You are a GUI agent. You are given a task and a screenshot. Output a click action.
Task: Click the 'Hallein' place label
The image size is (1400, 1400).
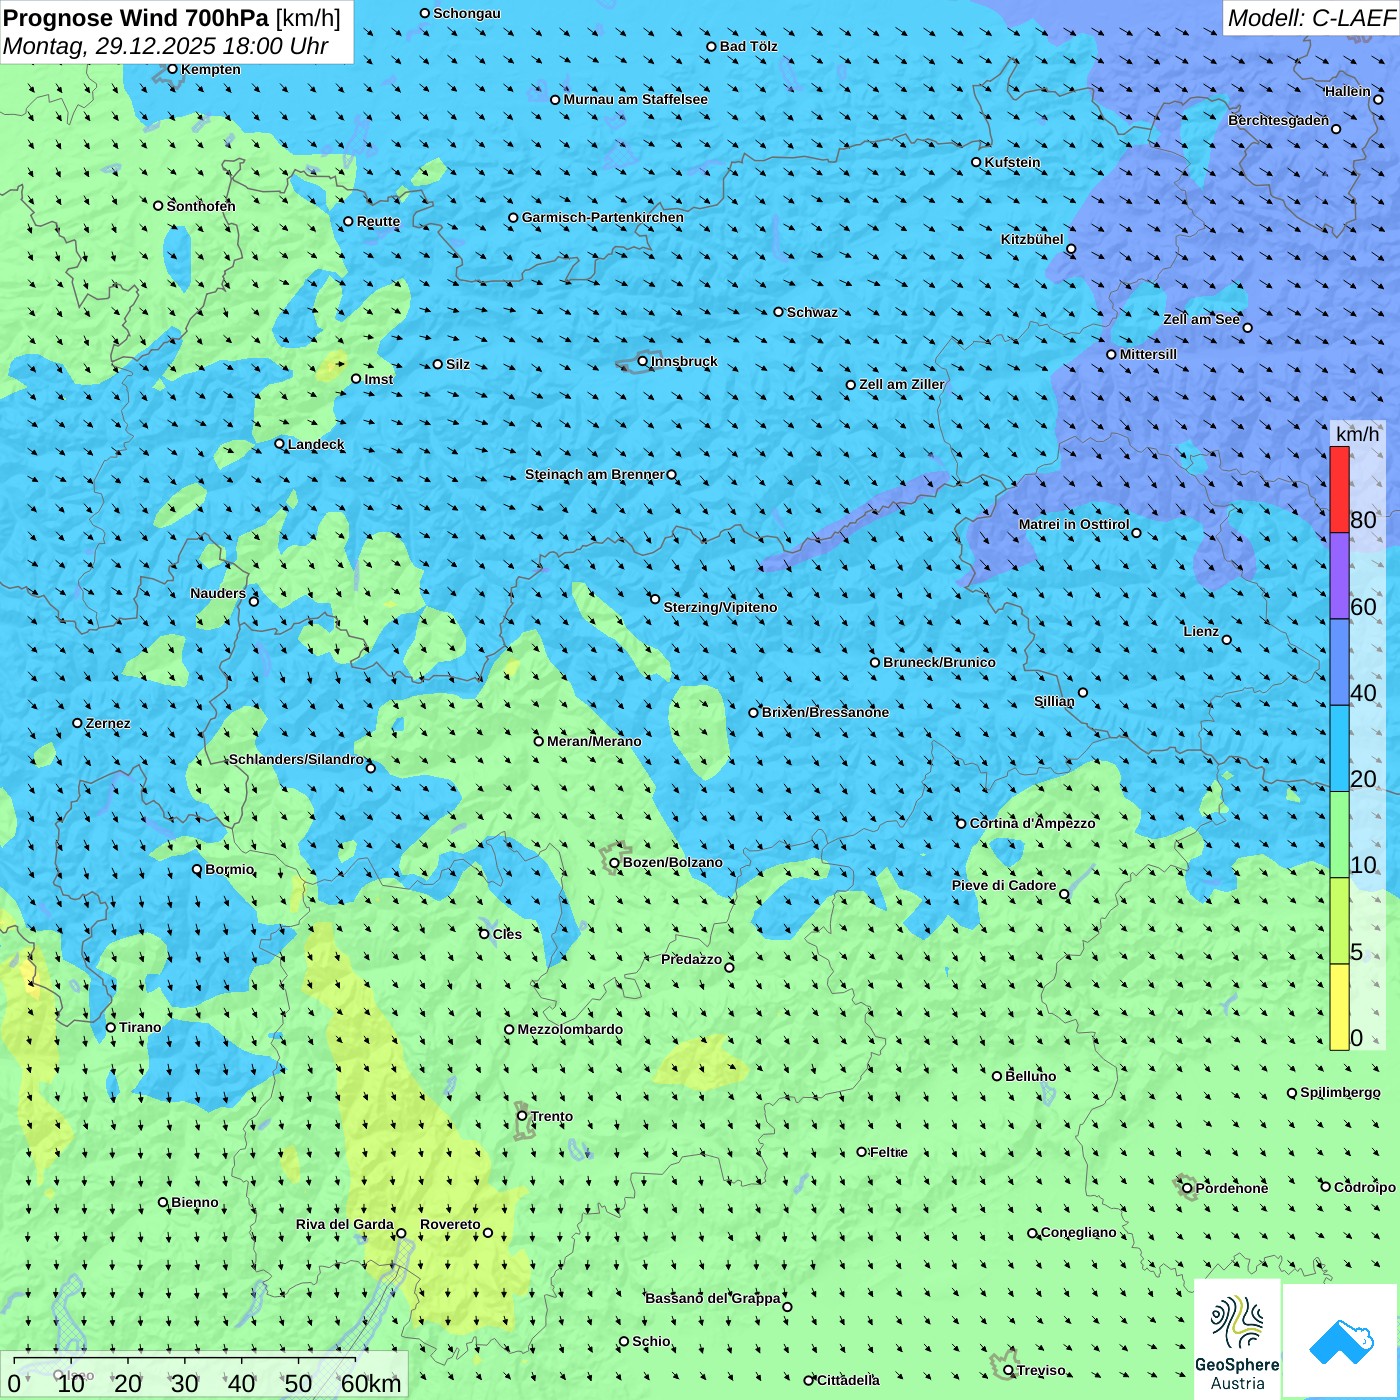[1347, 91]
